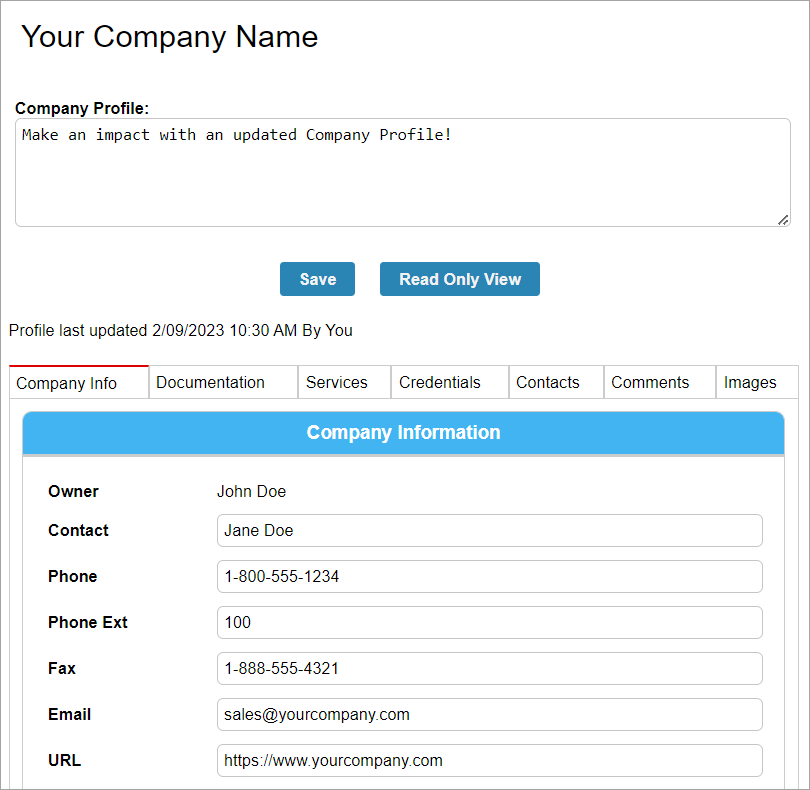
Task: Click the Company Information panel header
Action: (x=403, y=433)
